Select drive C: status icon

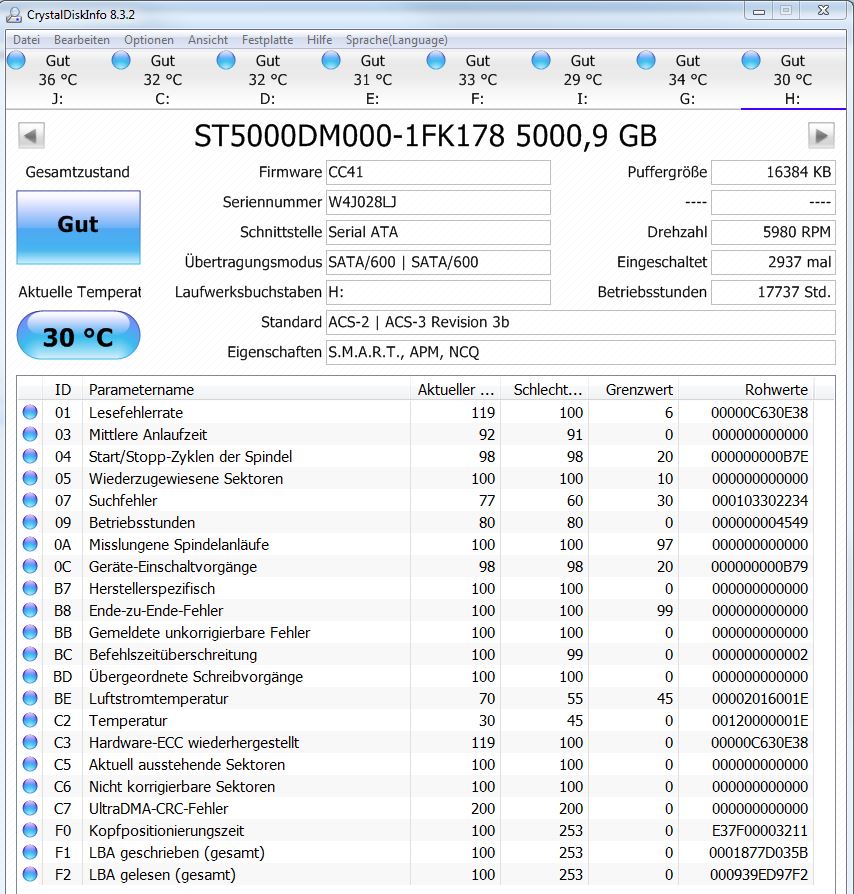pyautogui.click(x=121, y=60)
